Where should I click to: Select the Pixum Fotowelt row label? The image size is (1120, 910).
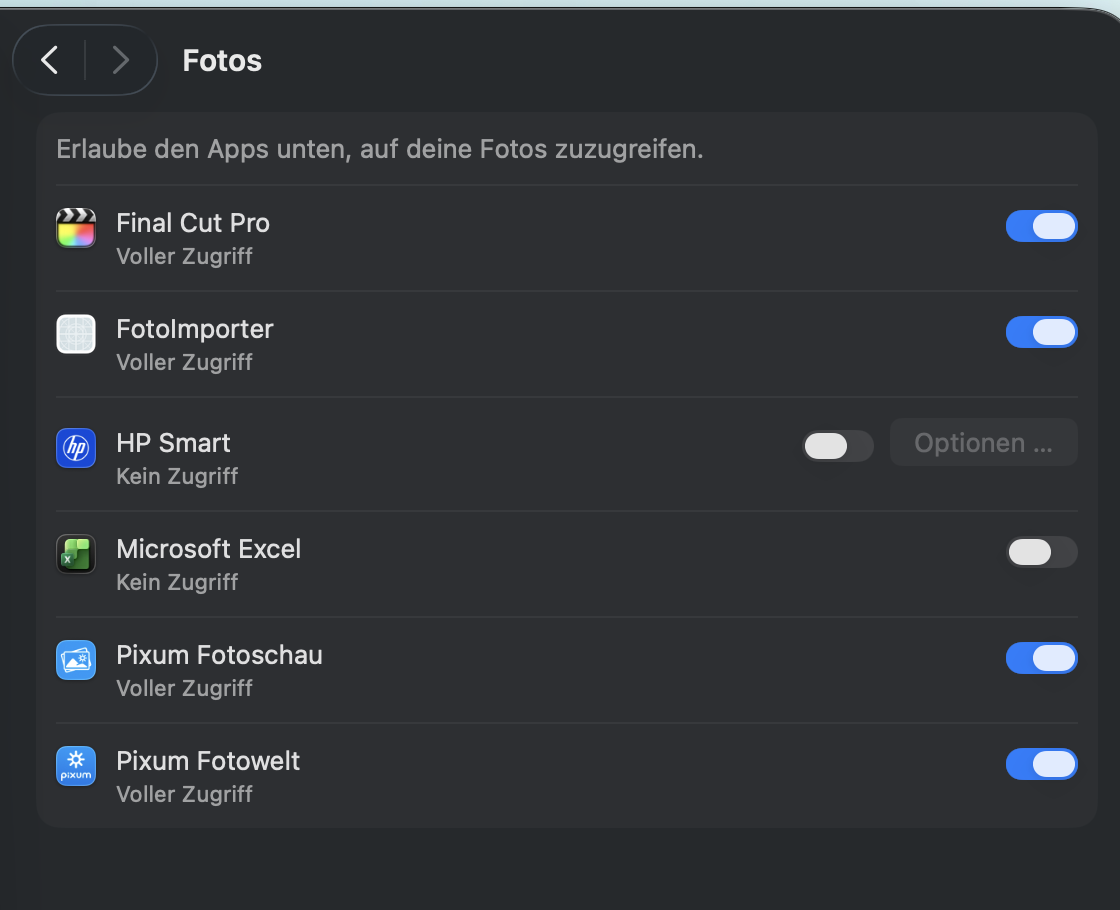tap(208, 761)
